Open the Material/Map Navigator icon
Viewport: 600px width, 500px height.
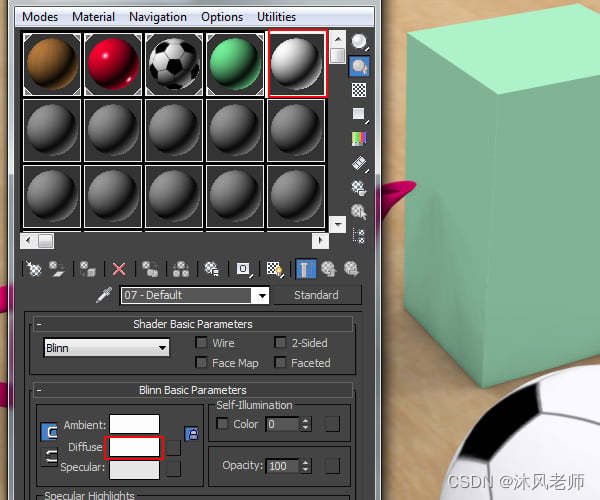click(359, 236)
